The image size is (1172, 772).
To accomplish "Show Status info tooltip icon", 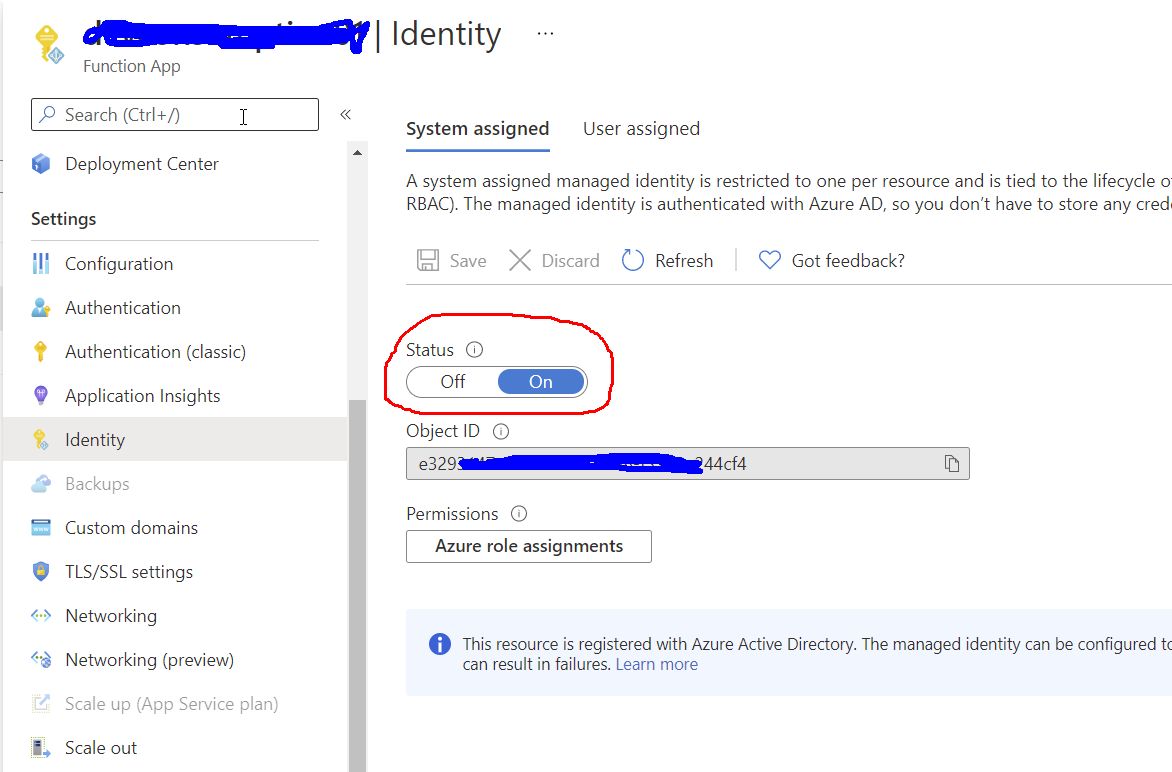I will 475,349.
